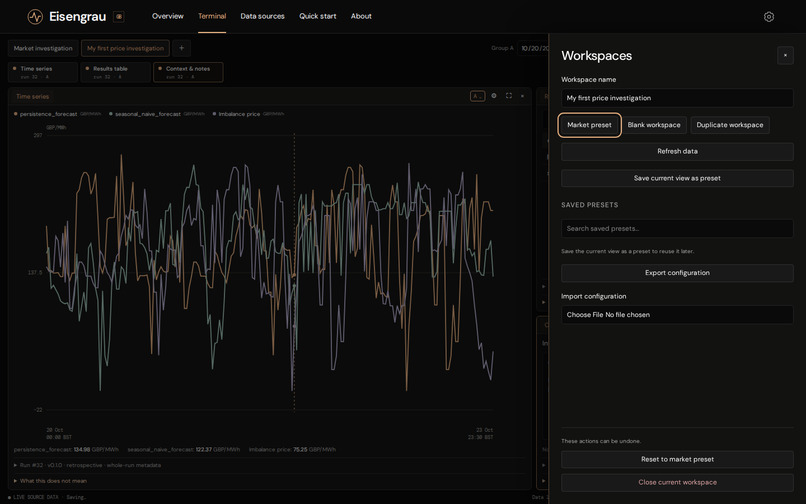806x504 pixels.
Task: Click the Workspace name input field
Action: coord(677,98)
